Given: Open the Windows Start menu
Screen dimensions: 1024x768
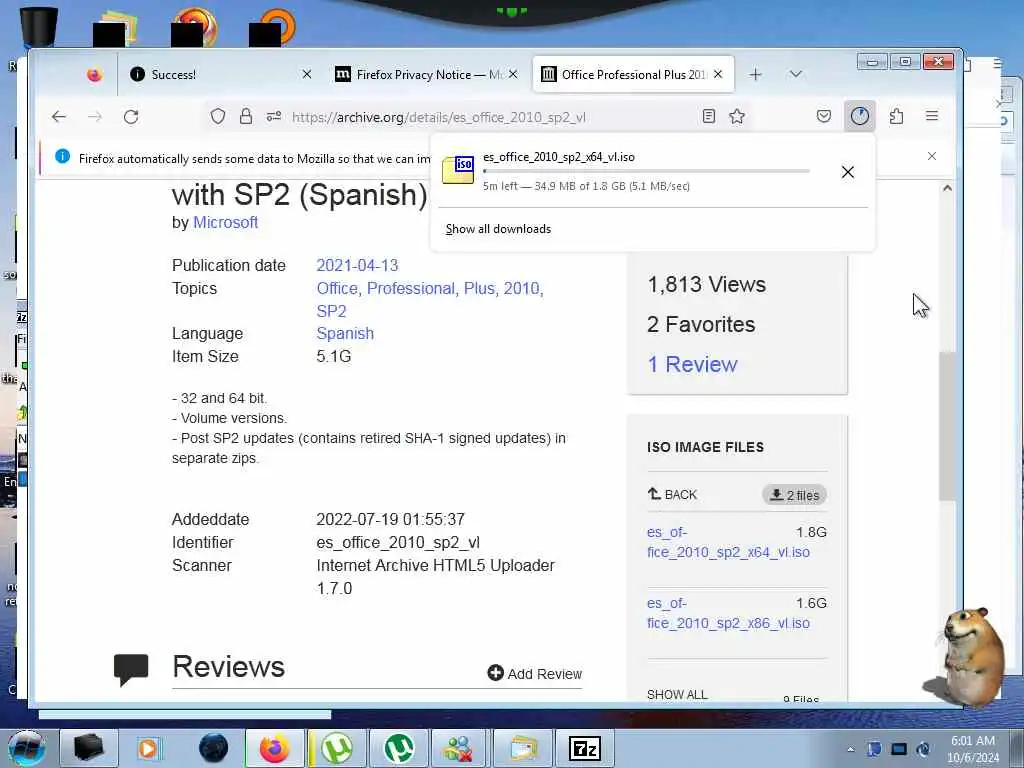Looking at the screenshot, I should pyautogui.click(x=27, y=748).
